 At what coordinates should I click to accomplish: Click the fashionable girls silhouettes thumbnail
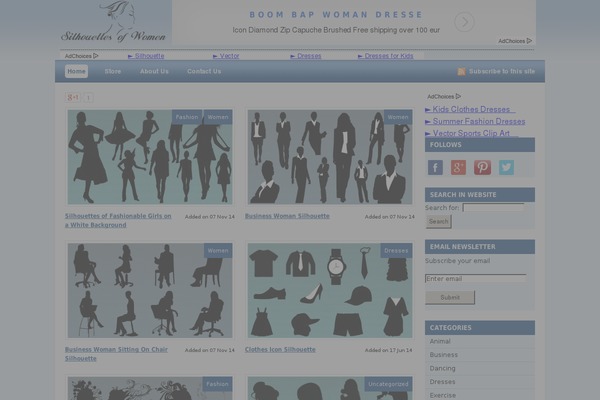pos(150,157)
